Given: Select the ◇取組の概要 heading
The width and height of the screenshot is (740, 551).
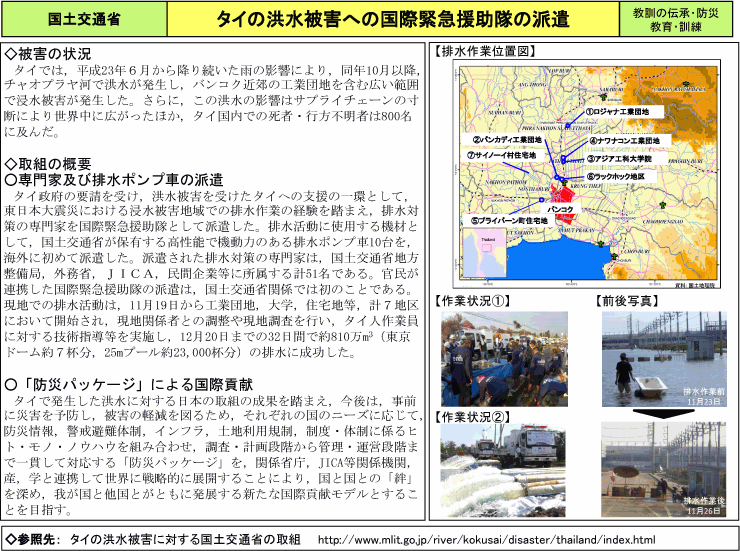Looking at the screenshot, I should click(x=48, y=164).
